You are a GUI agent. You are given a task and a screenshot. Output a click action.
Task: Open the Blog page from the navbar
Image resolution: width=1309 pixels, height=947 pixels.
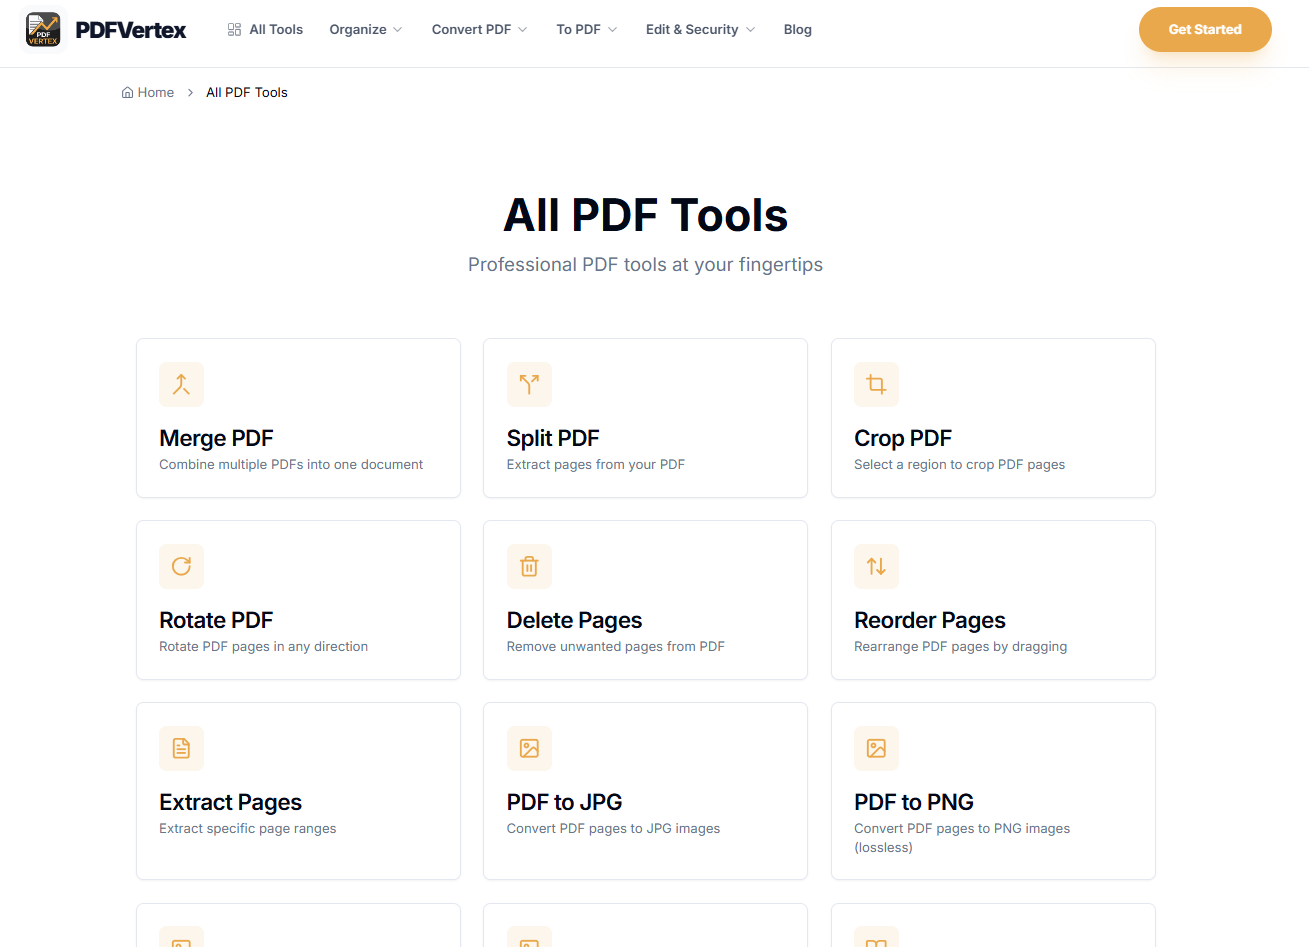(x=797, y=29)
